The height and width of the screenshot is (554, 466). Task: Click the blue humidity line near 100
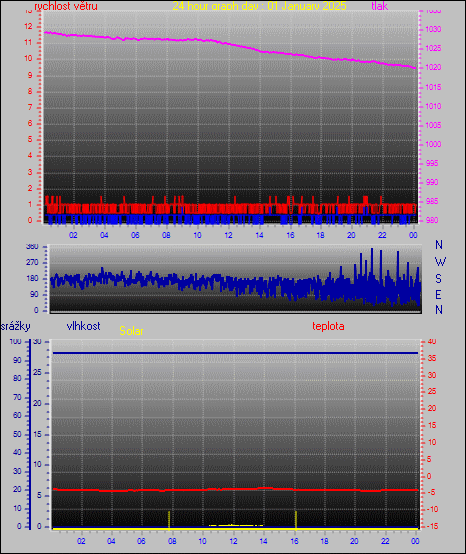[235, 353]
